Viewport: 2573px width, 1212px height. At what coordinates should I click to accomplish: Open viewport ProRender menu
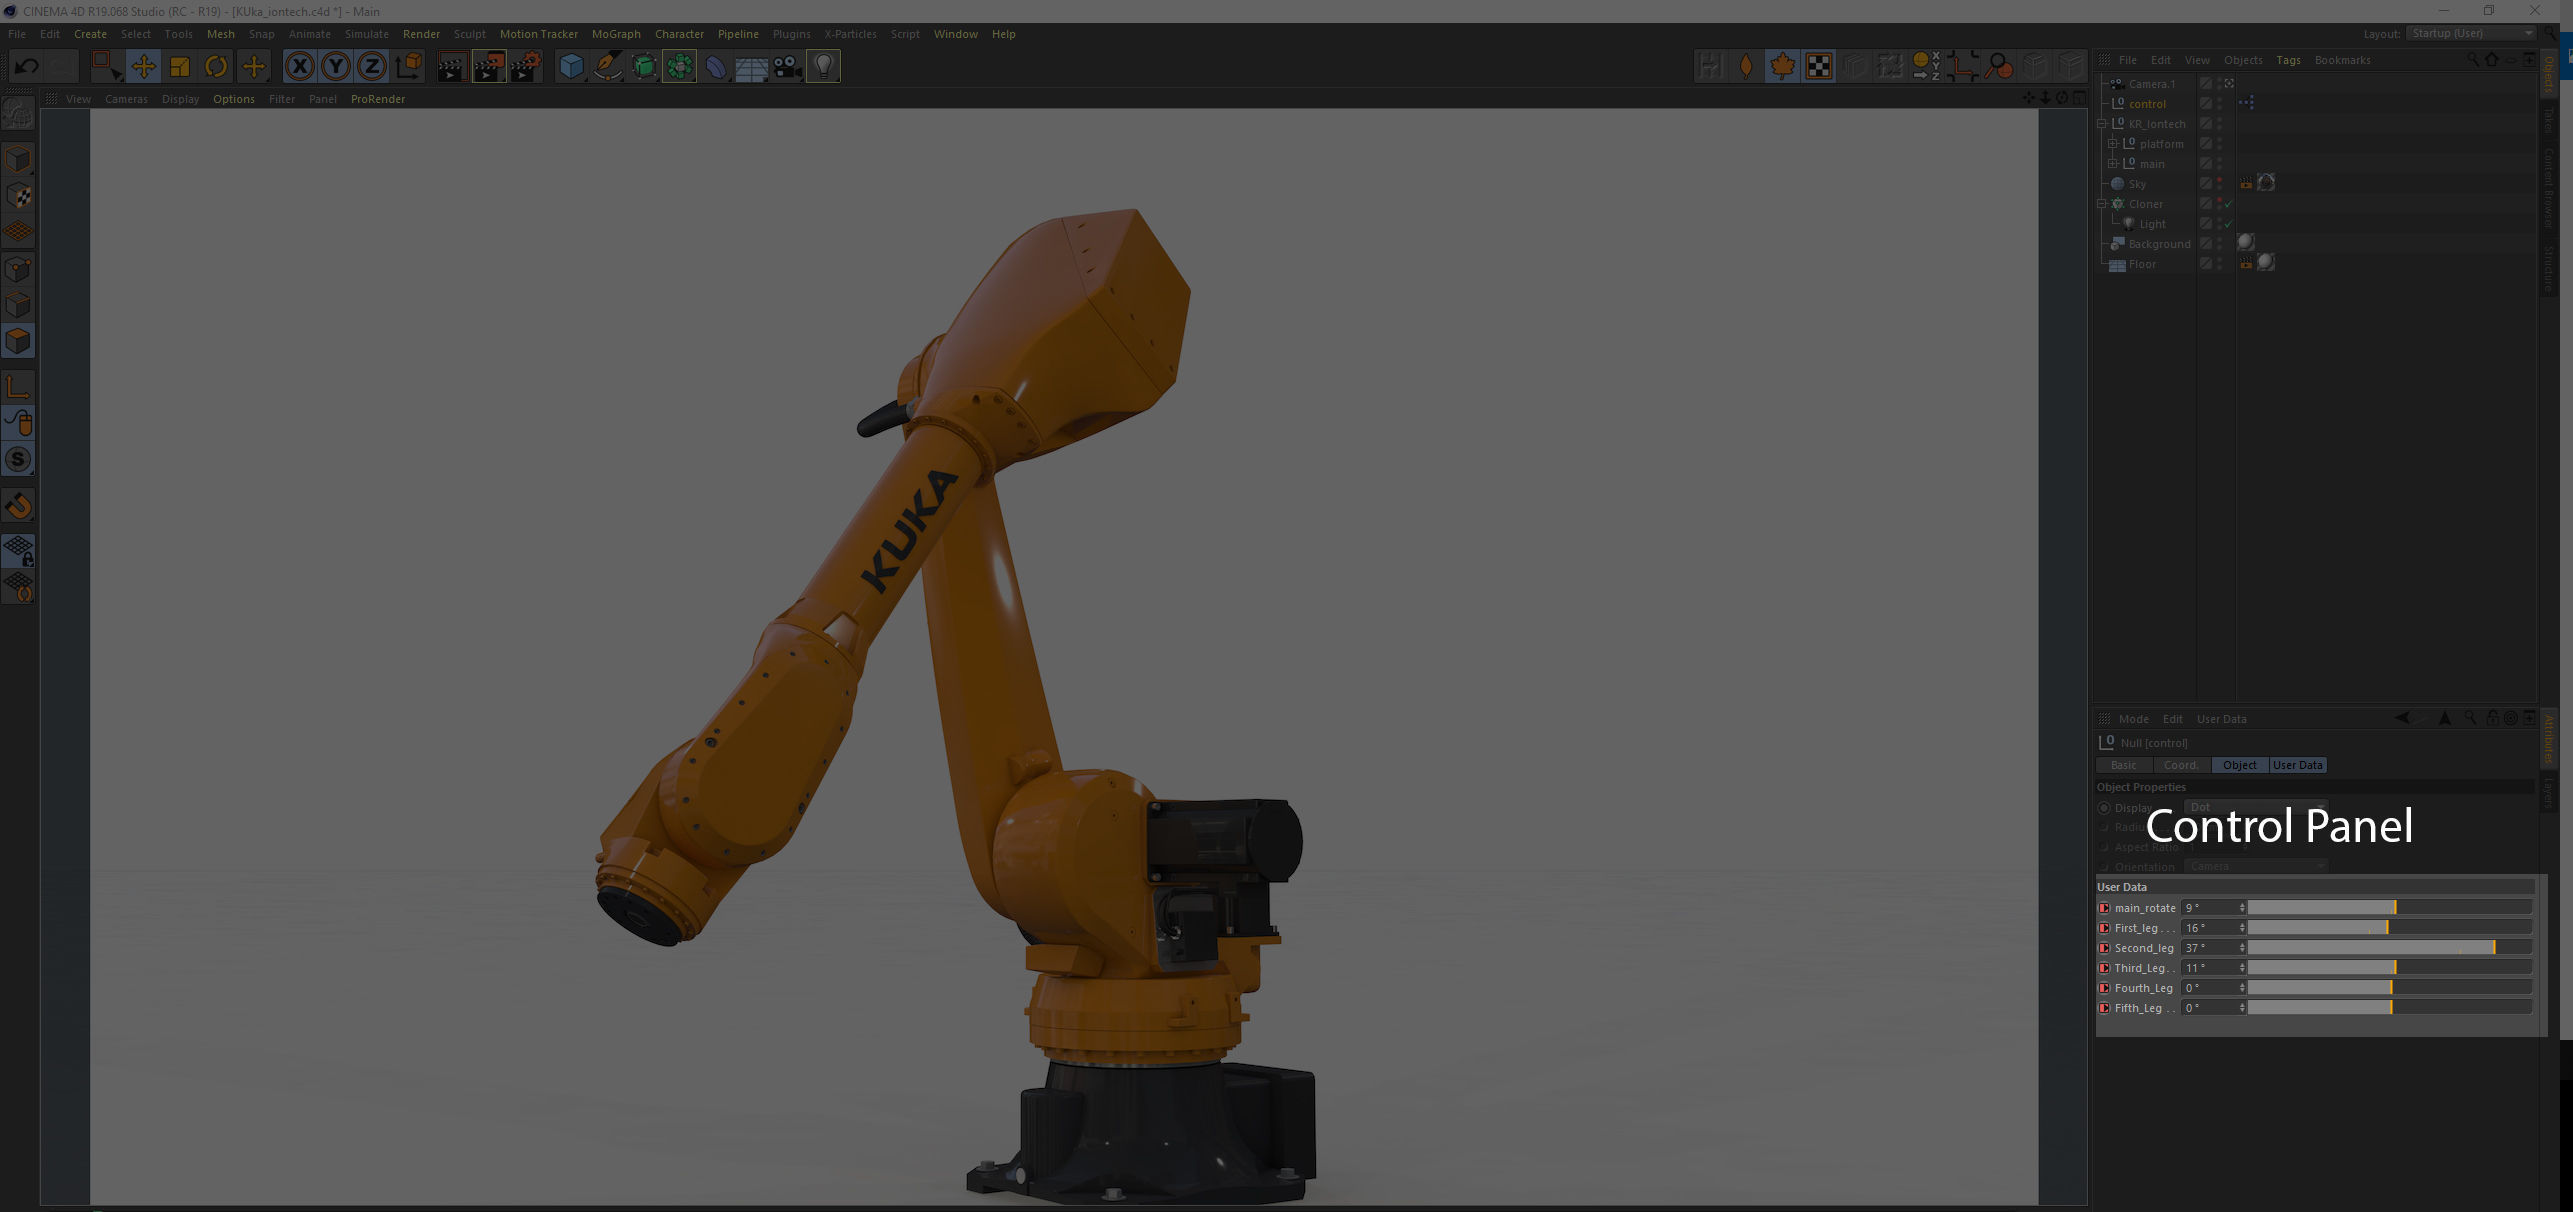[x=378, y=99]
